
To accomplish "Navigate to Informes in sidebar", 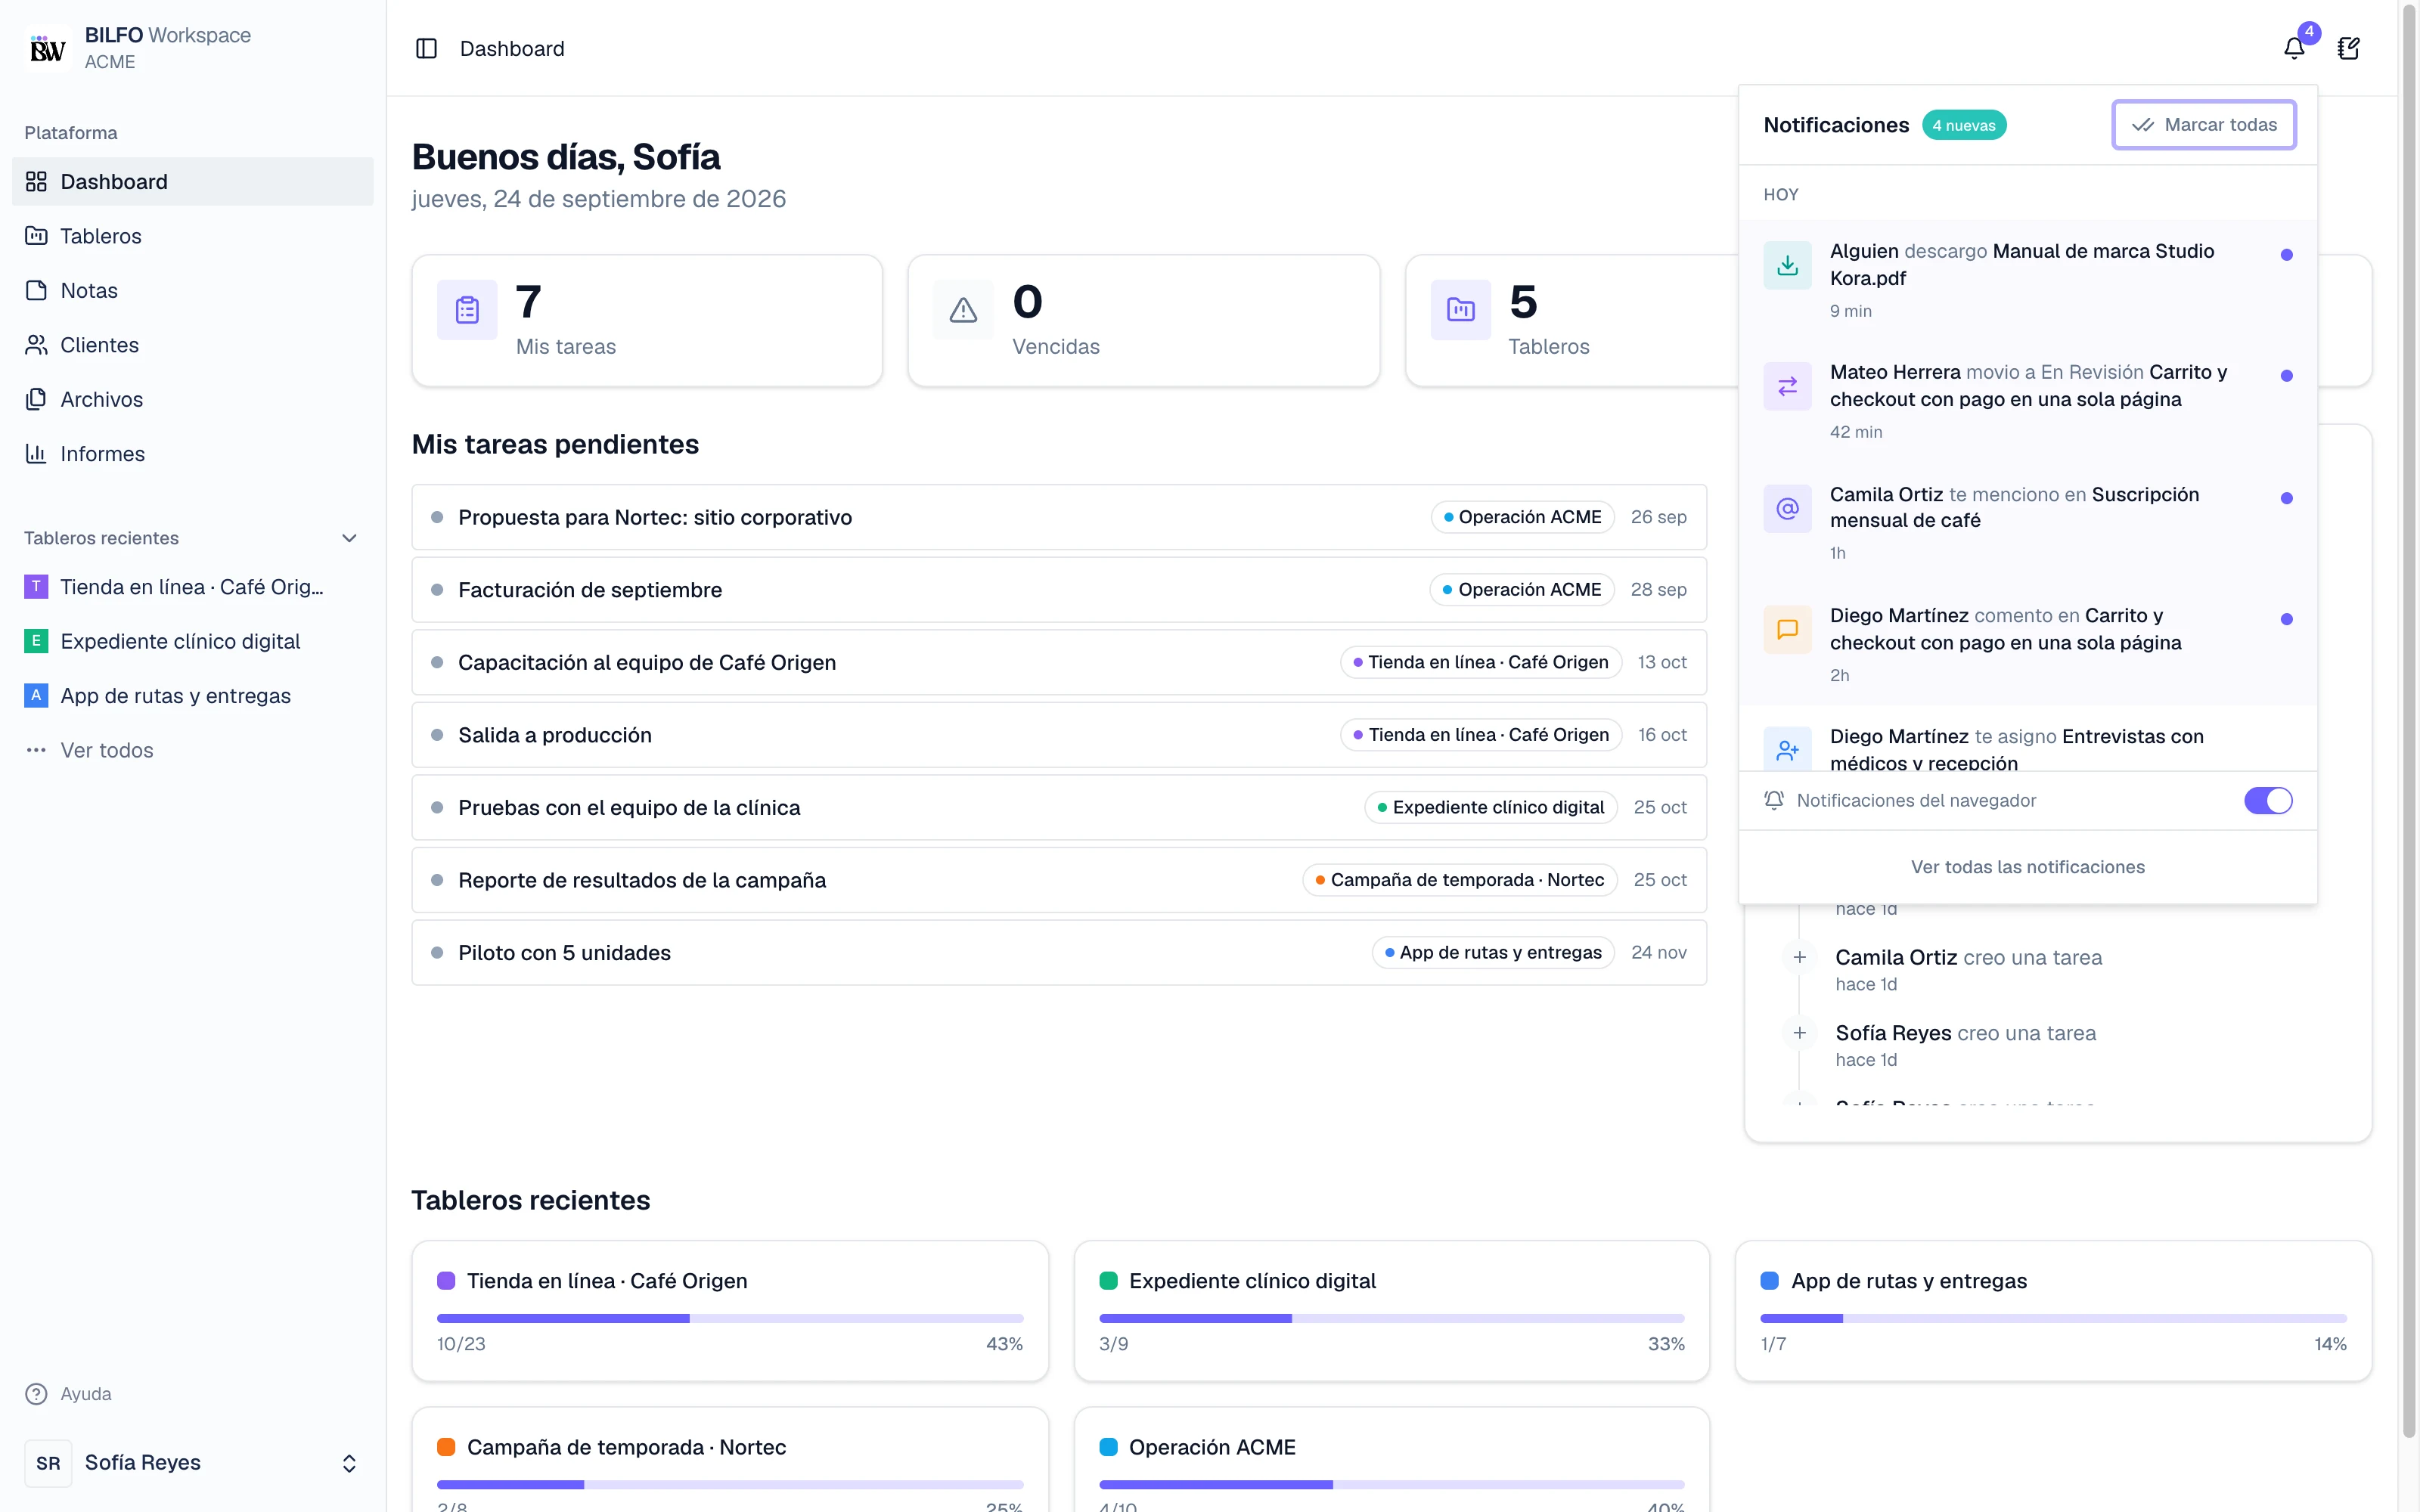I will (192, 453).
